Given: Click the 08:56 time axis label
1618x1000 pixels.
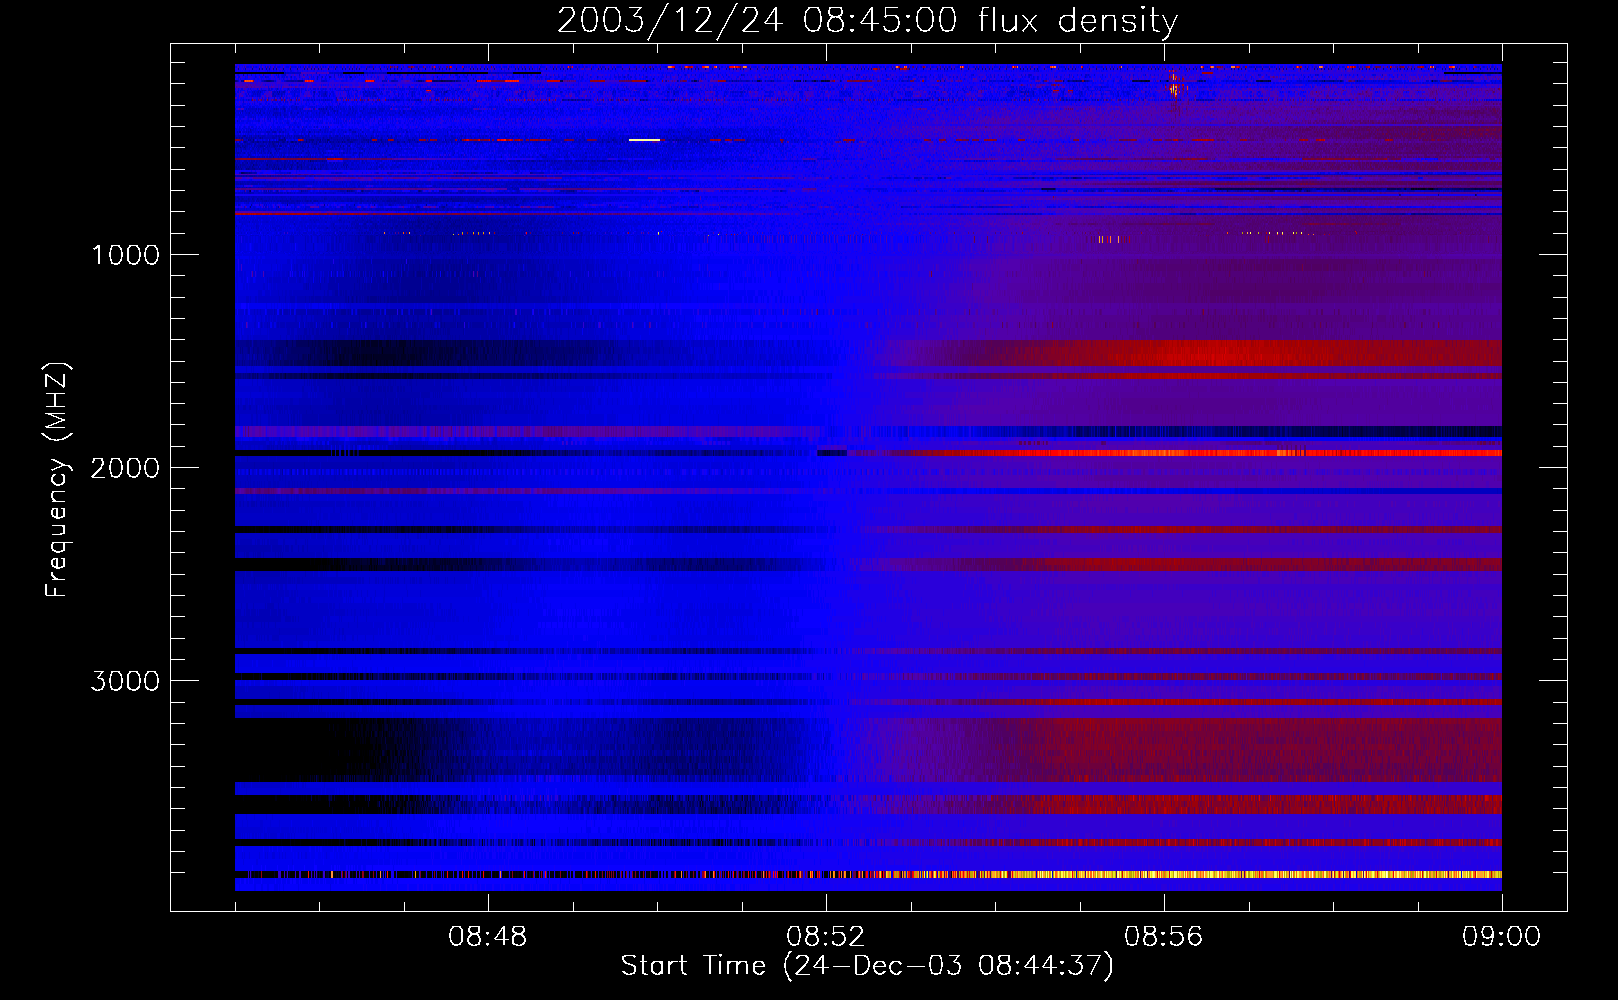Looking at the screenshot, I should tap(1163, 937).
